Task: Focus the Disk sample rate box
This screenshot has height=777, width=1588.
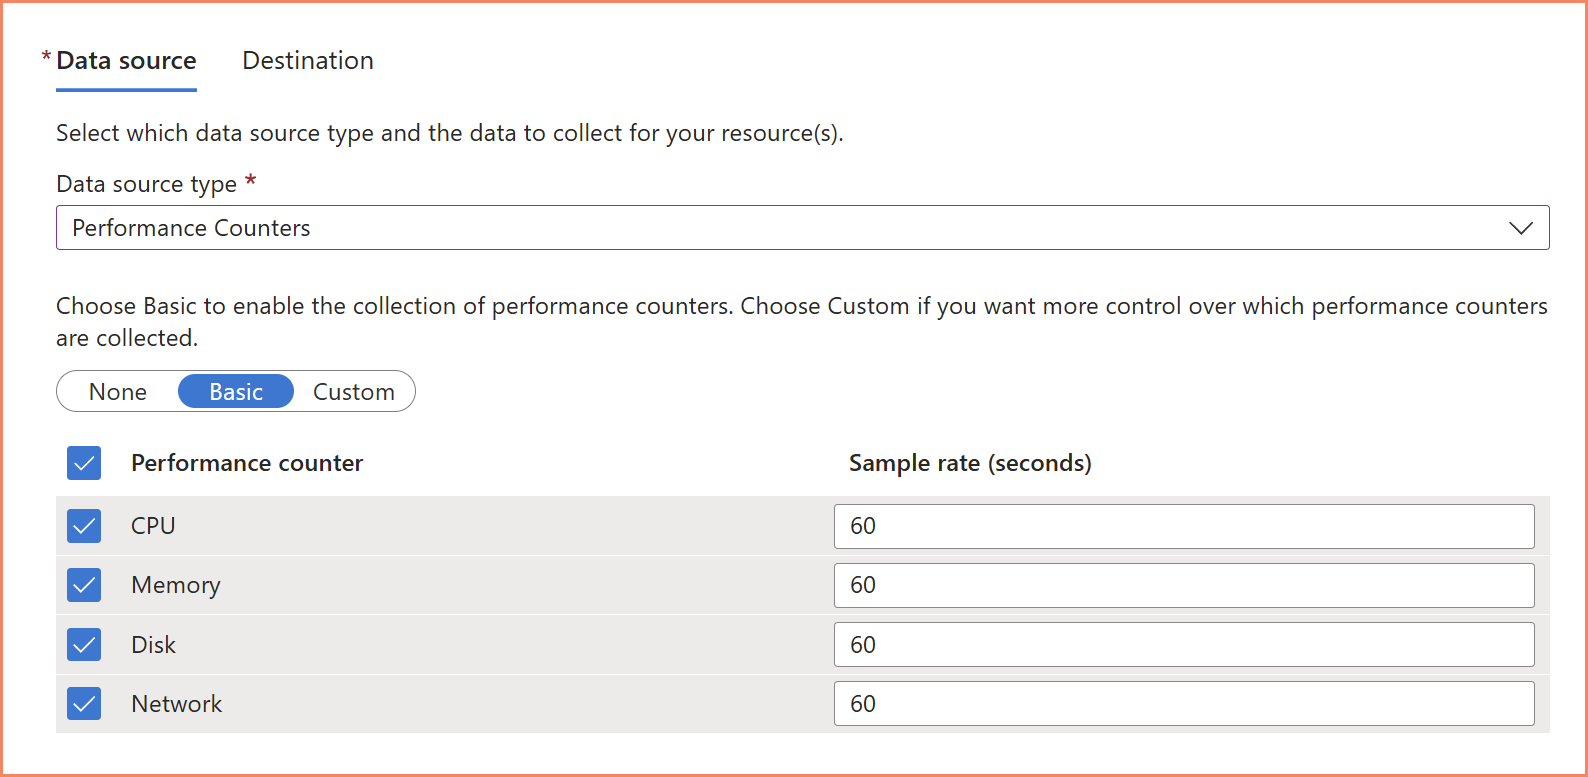Action: (x=1184, y=644)
